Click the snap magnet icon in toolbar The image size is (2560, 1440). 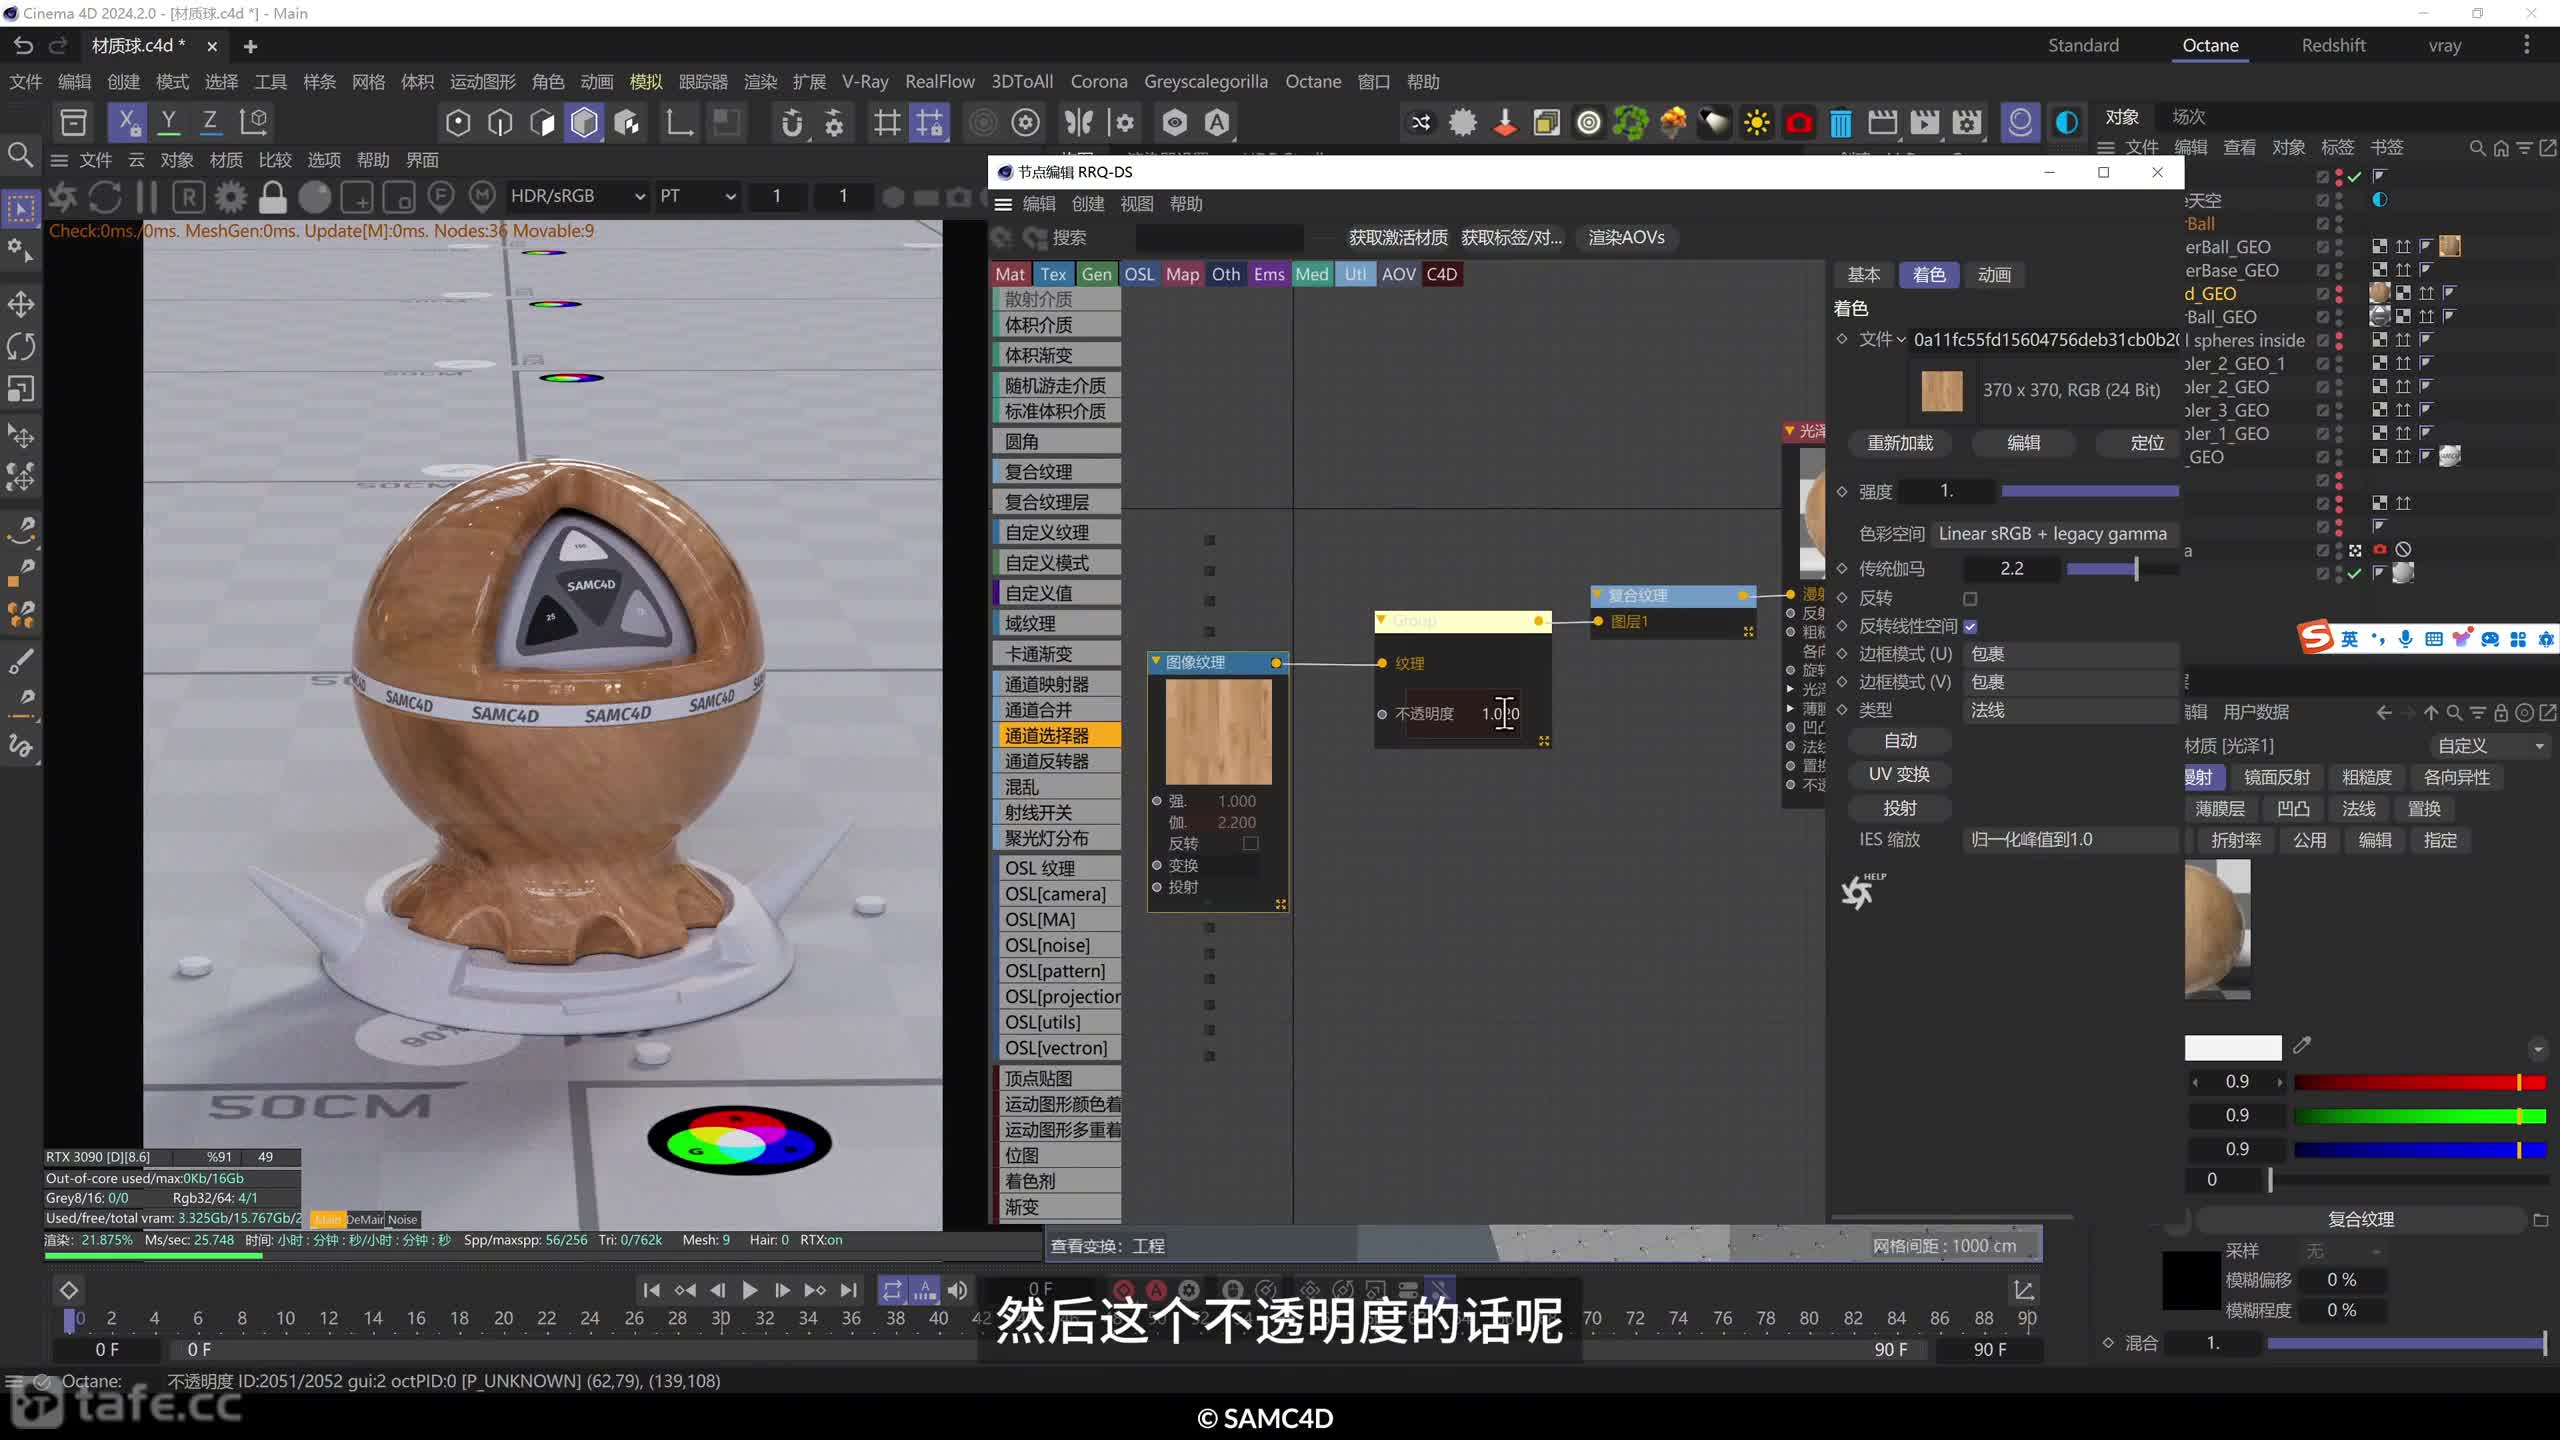(791, 123)
